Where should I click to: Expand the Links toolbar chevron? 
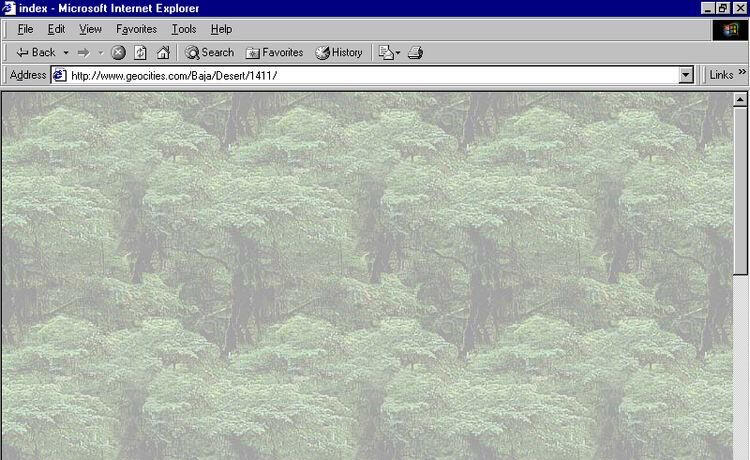click(742, 72)
